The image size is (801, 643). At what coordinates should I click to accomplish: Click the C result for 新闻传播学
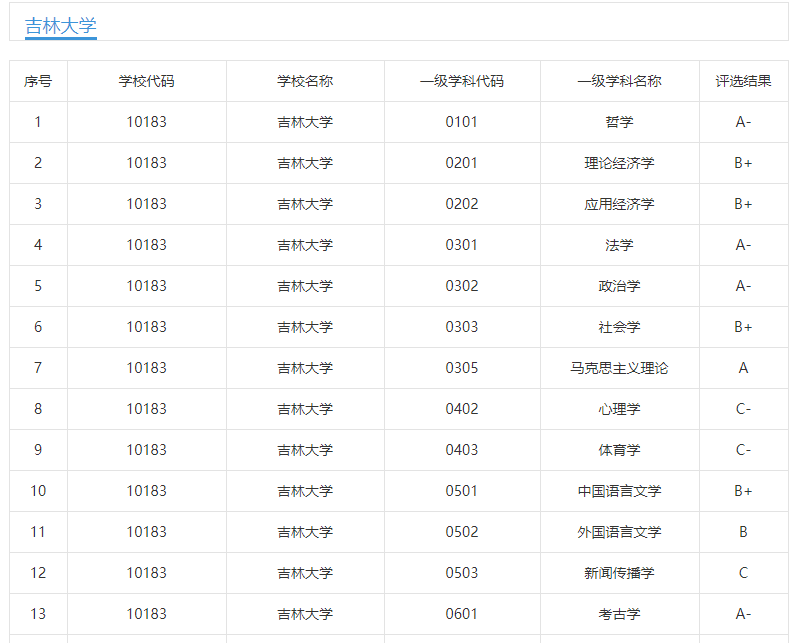743,573
